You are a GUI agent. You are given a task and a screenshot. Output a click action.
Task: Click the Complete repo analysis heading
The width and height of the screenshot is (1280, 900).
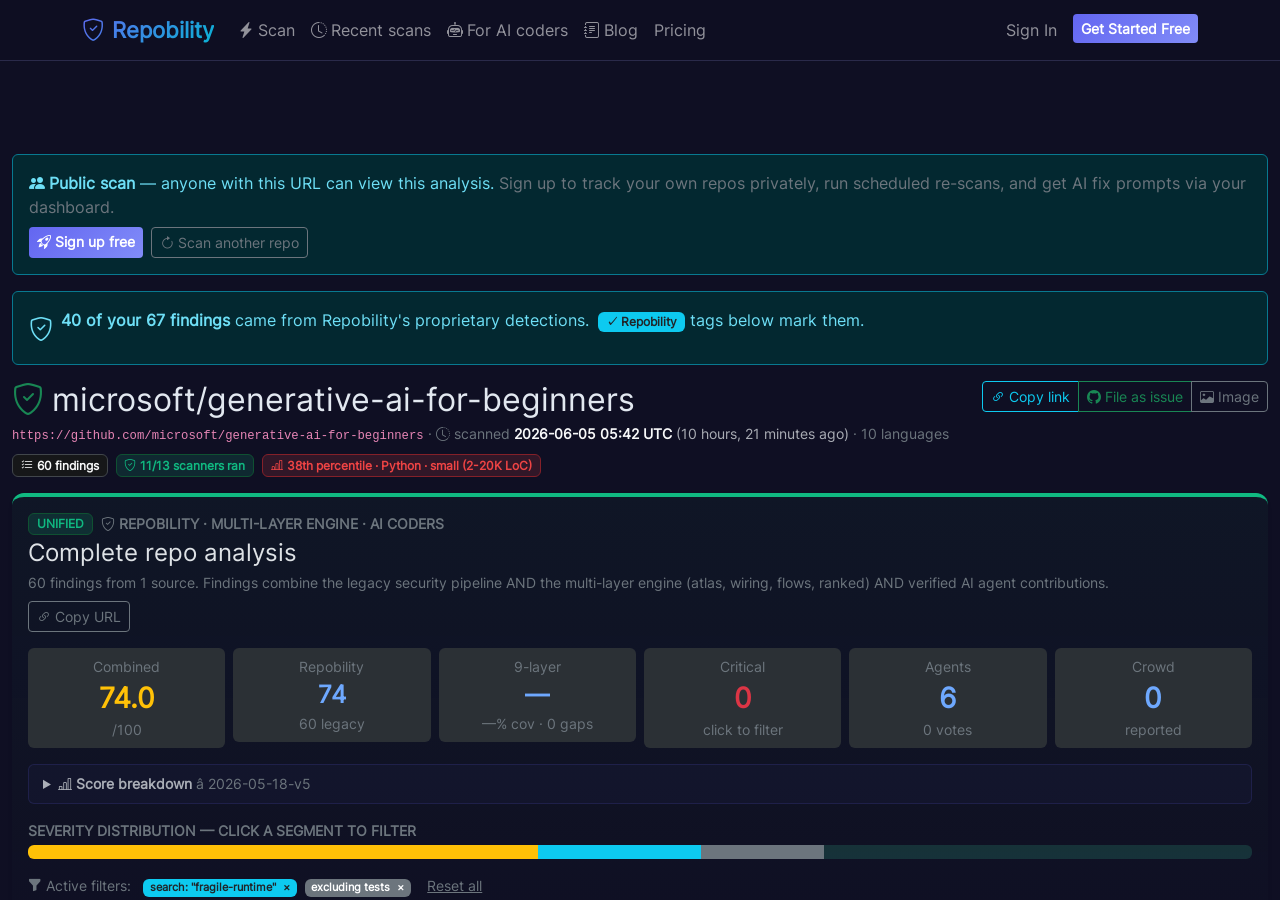coord(162,552)
